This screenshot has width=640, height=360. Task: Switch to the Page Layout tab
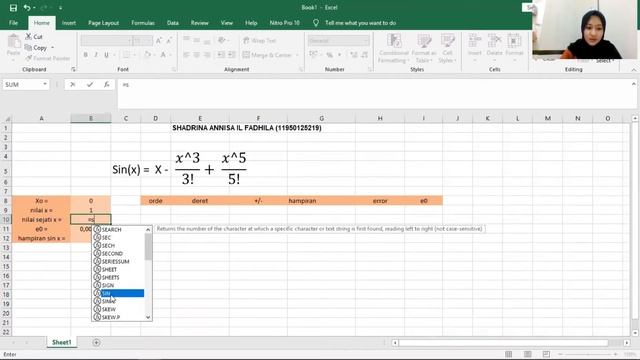tap(103, 23)
